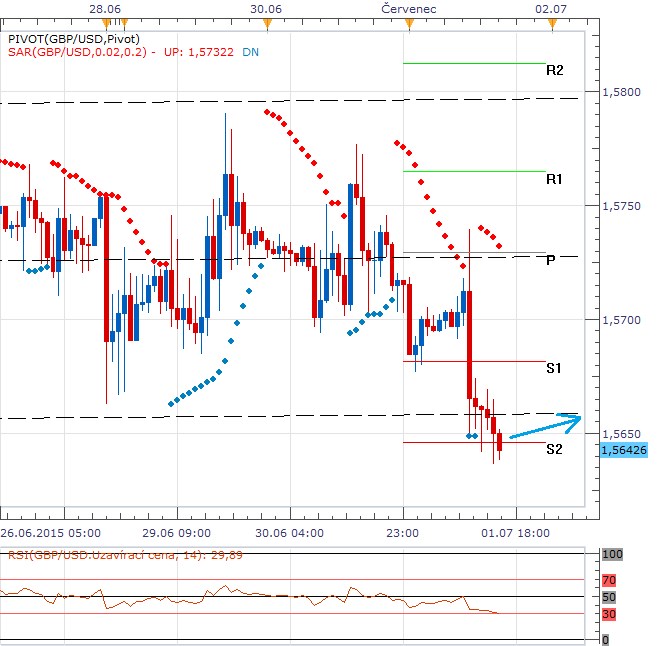Click the red RSI 30 level marker
Image resolution: width=657 pixels, height=646 pixels.
[609, 614]
